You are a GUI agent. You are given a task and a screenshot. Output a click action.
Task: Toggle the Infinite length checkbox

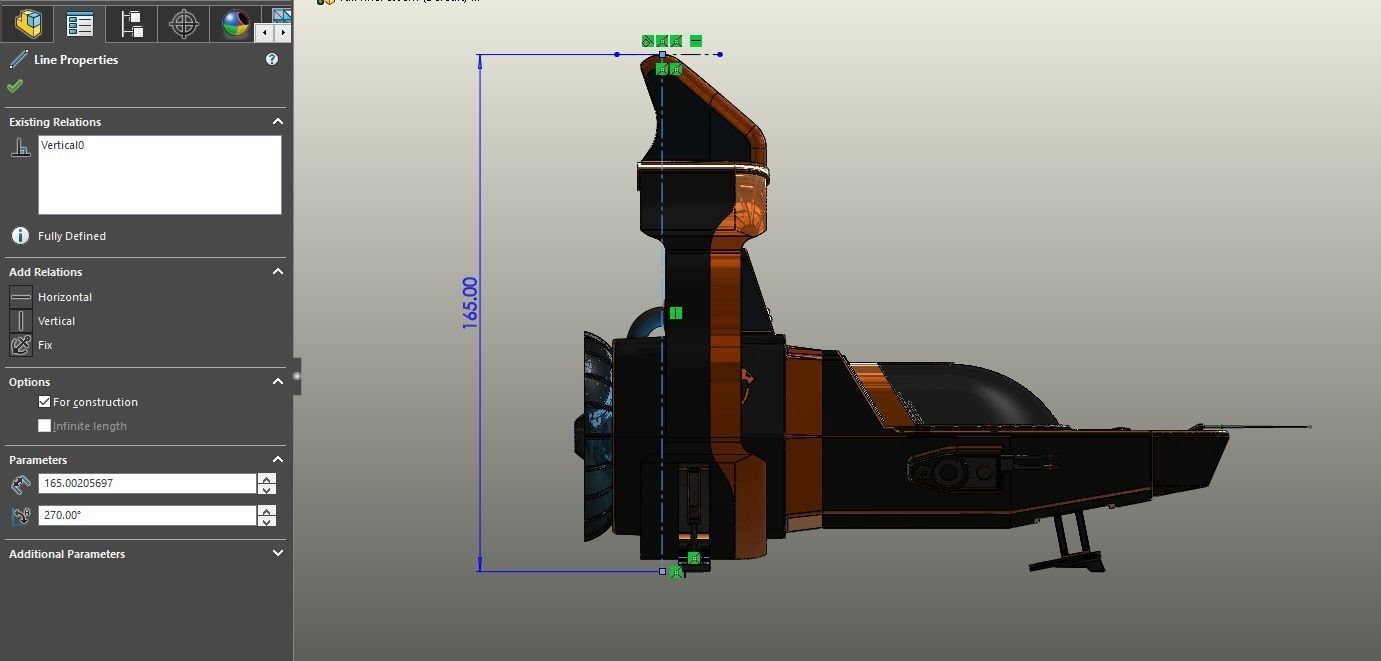44,426
